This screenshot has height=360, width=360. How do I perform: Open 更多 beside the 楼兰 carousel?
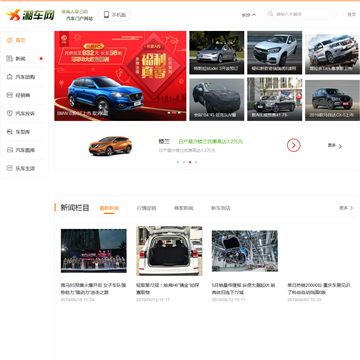335,146
